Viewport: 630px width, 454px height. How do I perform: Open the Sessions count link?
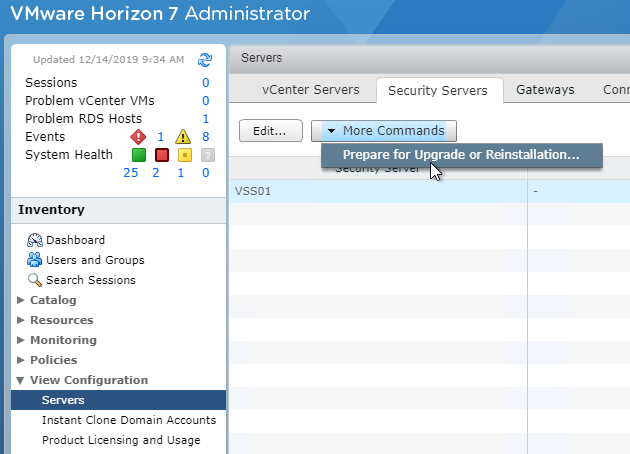[206, 82]
